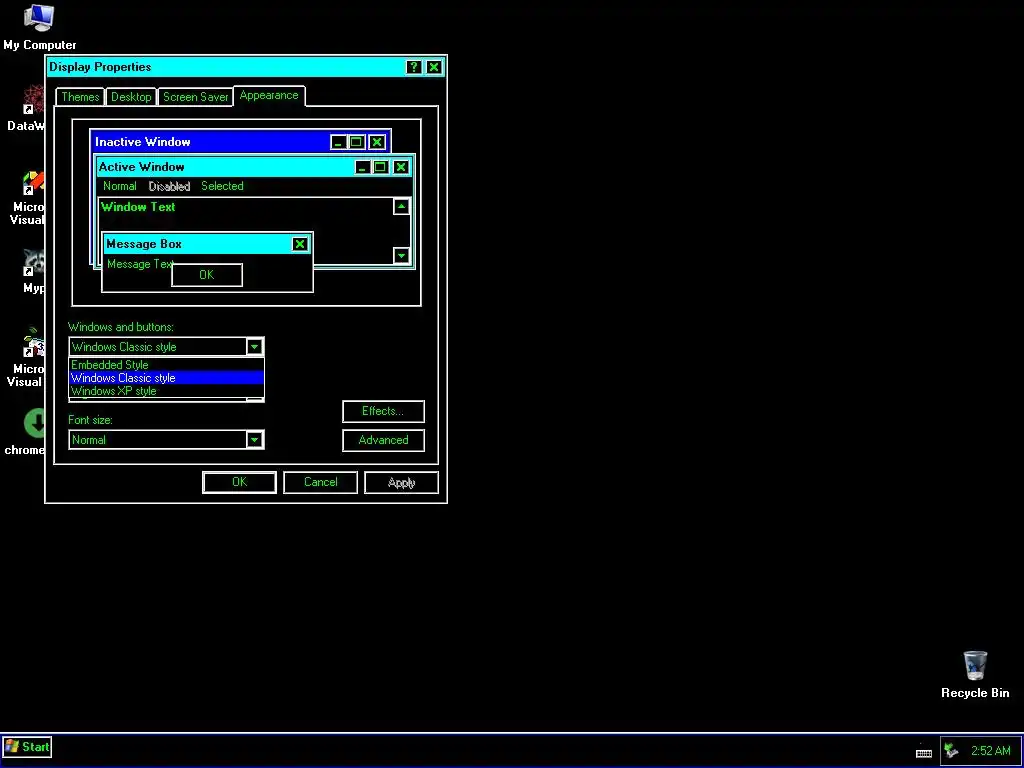The width and height of the screenshot is (1024, 768).
Task: Click the Apply button
Action: 401,482
